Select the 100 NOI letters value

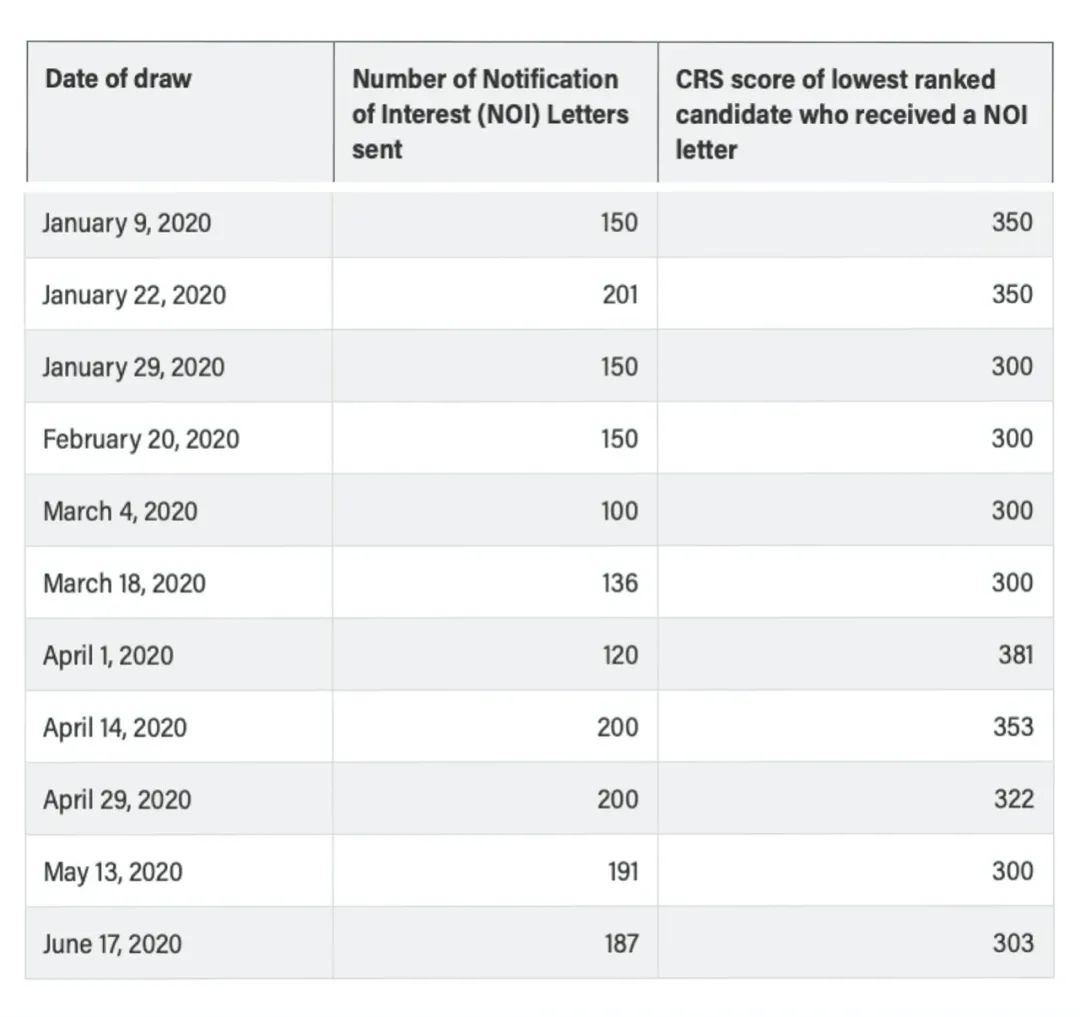[619, 511]
